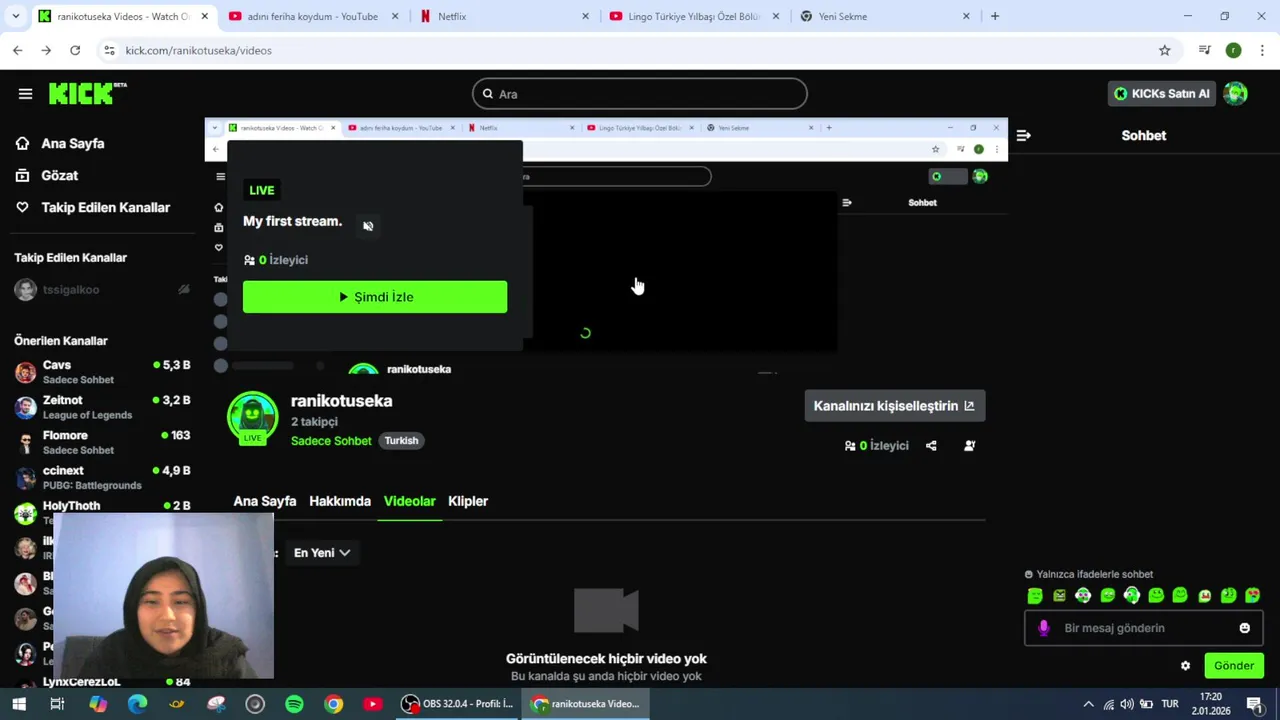Click chat message input field
Viewport: 1280px width, 720px height.
1143,628
